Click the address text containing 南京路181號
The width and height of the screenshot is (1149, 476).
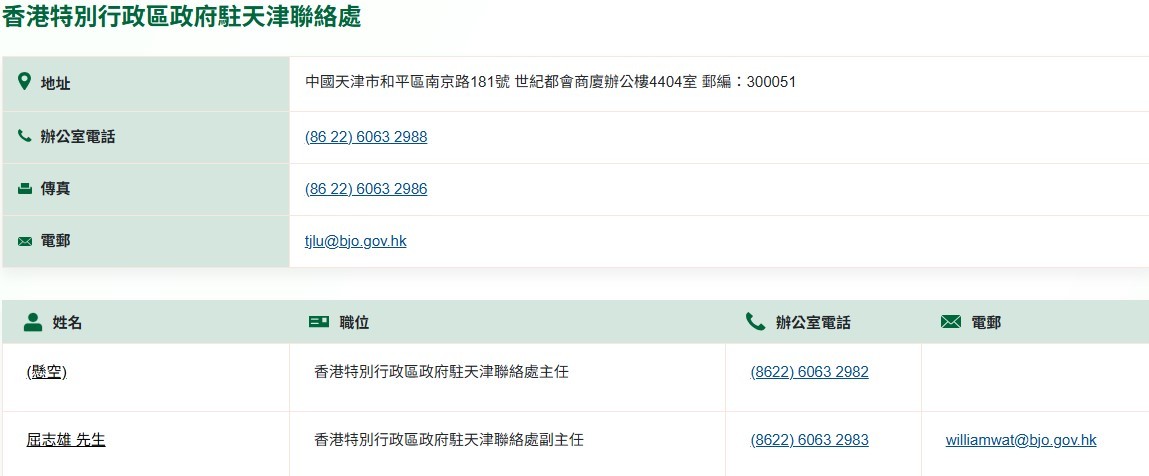click(x=550, y=82)
